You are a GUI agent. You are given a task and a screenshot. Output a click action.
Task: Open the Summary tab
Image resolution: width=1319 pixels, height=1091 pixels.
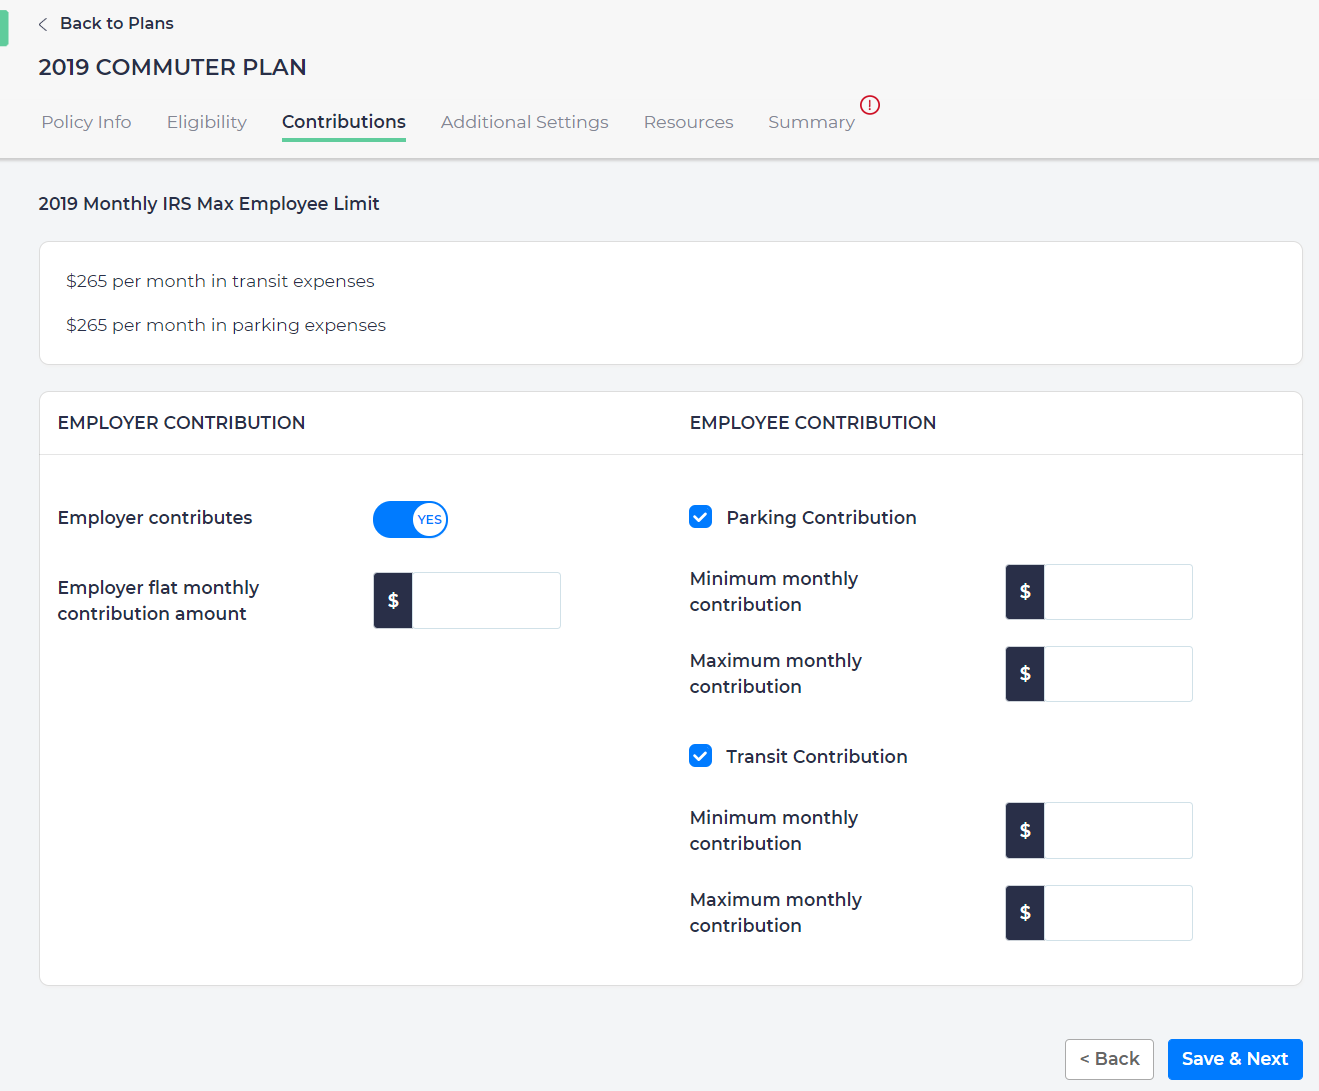coord(811,121)
